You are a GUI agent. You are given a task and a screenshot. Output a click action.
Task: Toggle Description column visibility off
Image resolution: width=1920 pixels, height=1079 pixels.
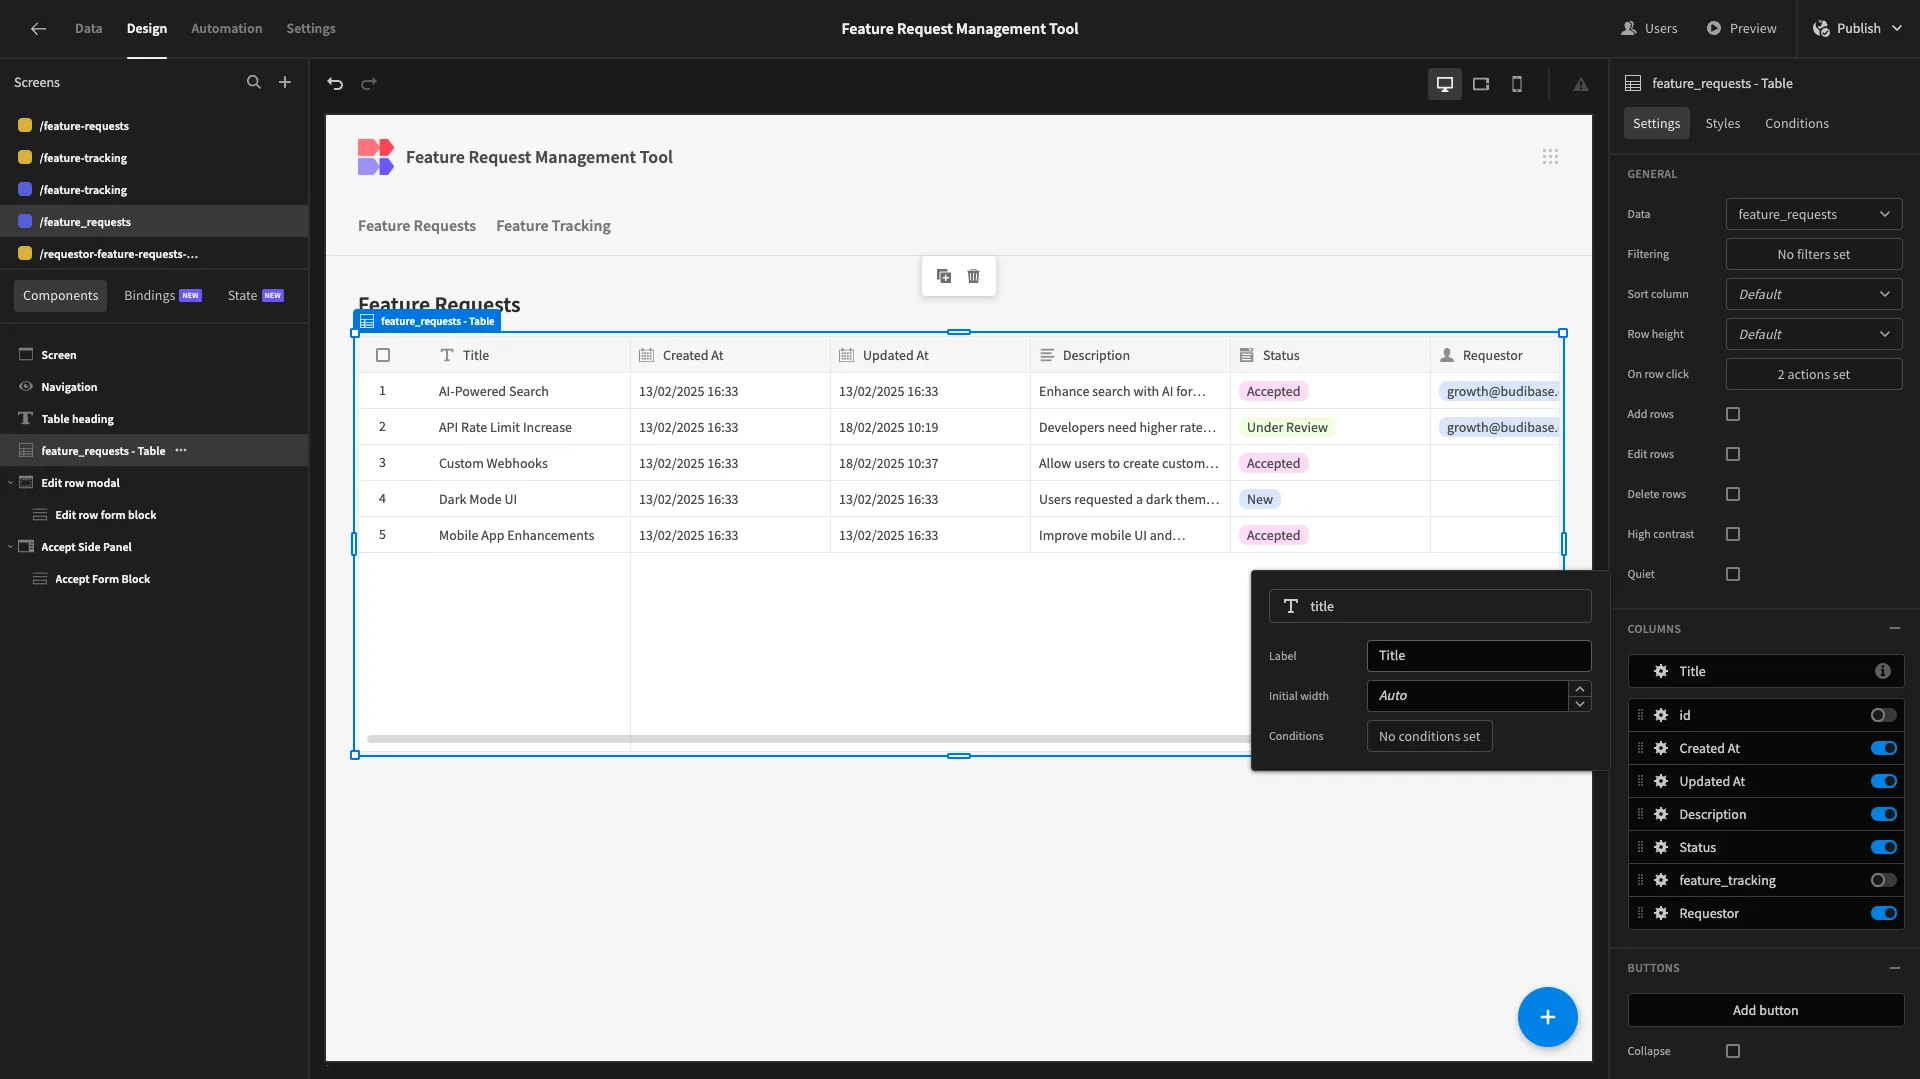1884,814
